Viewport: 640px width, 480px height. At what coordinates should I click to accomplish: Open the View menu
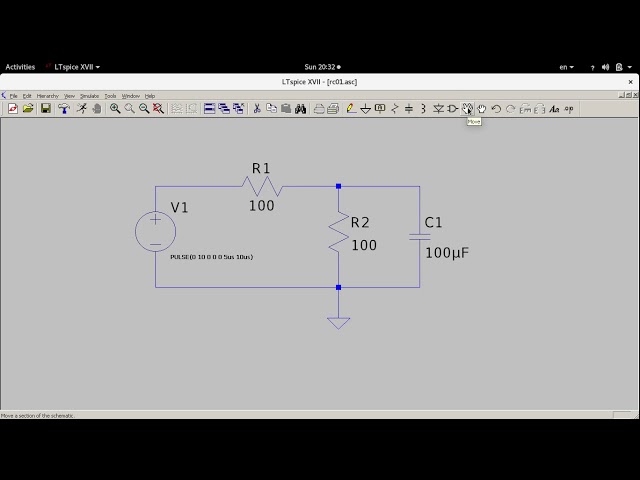click(69, 96)
